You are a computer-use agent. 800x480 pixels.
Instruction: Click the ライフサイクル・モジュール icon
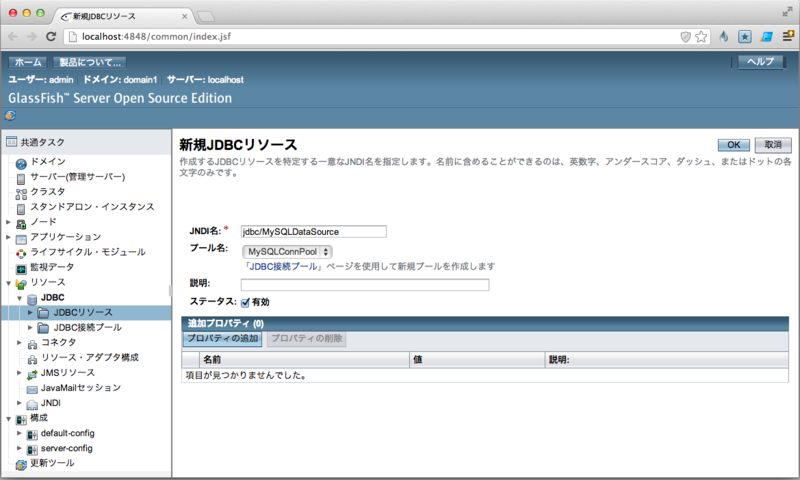tap(21, 252)
